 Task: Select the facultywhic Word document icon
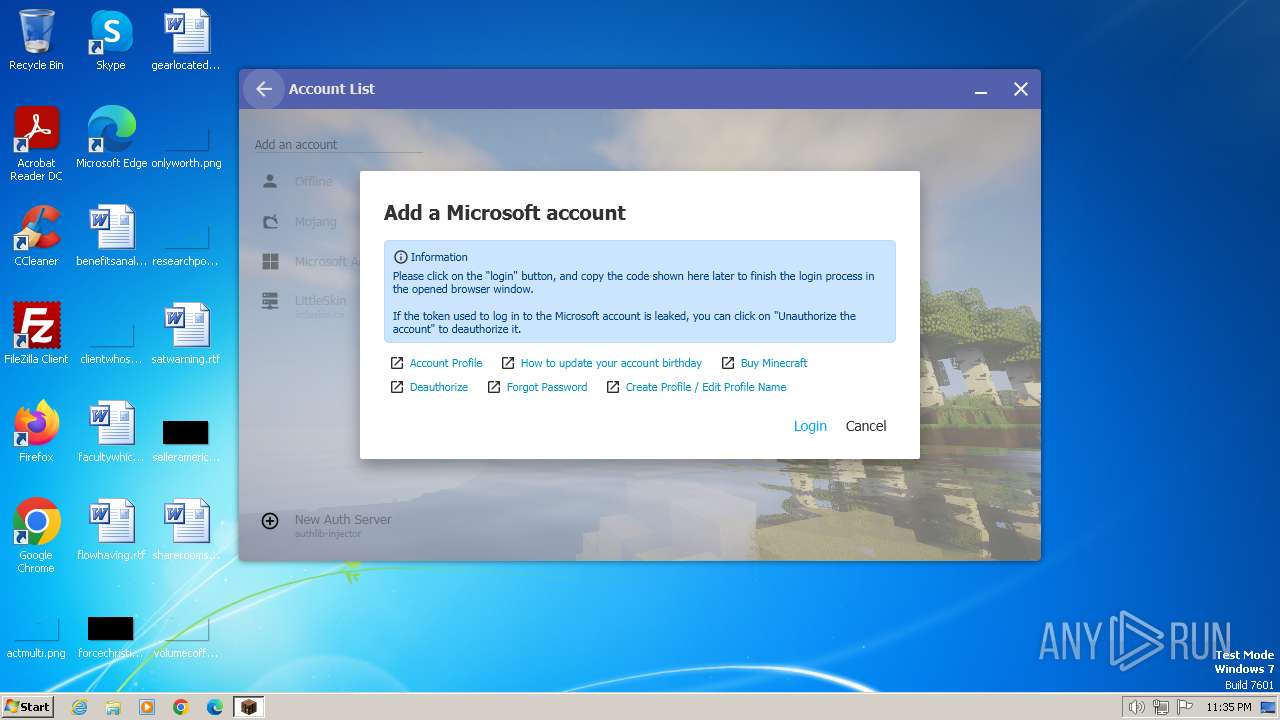click(111, 433)
